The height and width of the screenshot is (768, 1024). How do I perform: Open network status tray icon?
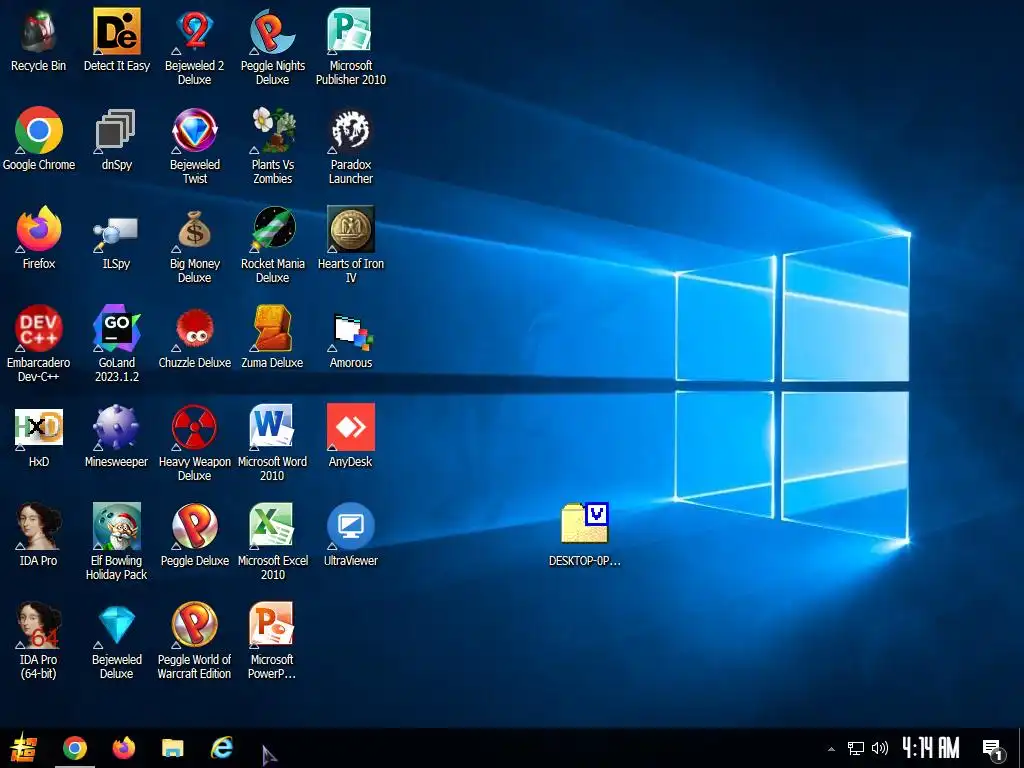point(856,748)
